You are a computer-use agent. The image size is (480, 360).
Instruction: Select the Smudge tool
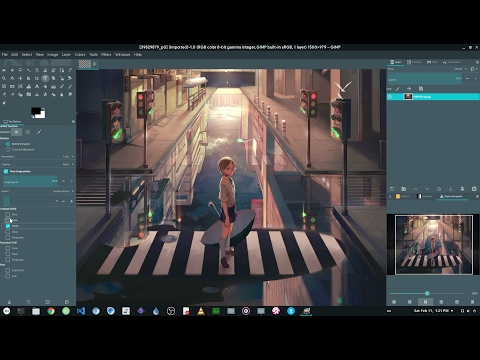(x=70, y=95)
